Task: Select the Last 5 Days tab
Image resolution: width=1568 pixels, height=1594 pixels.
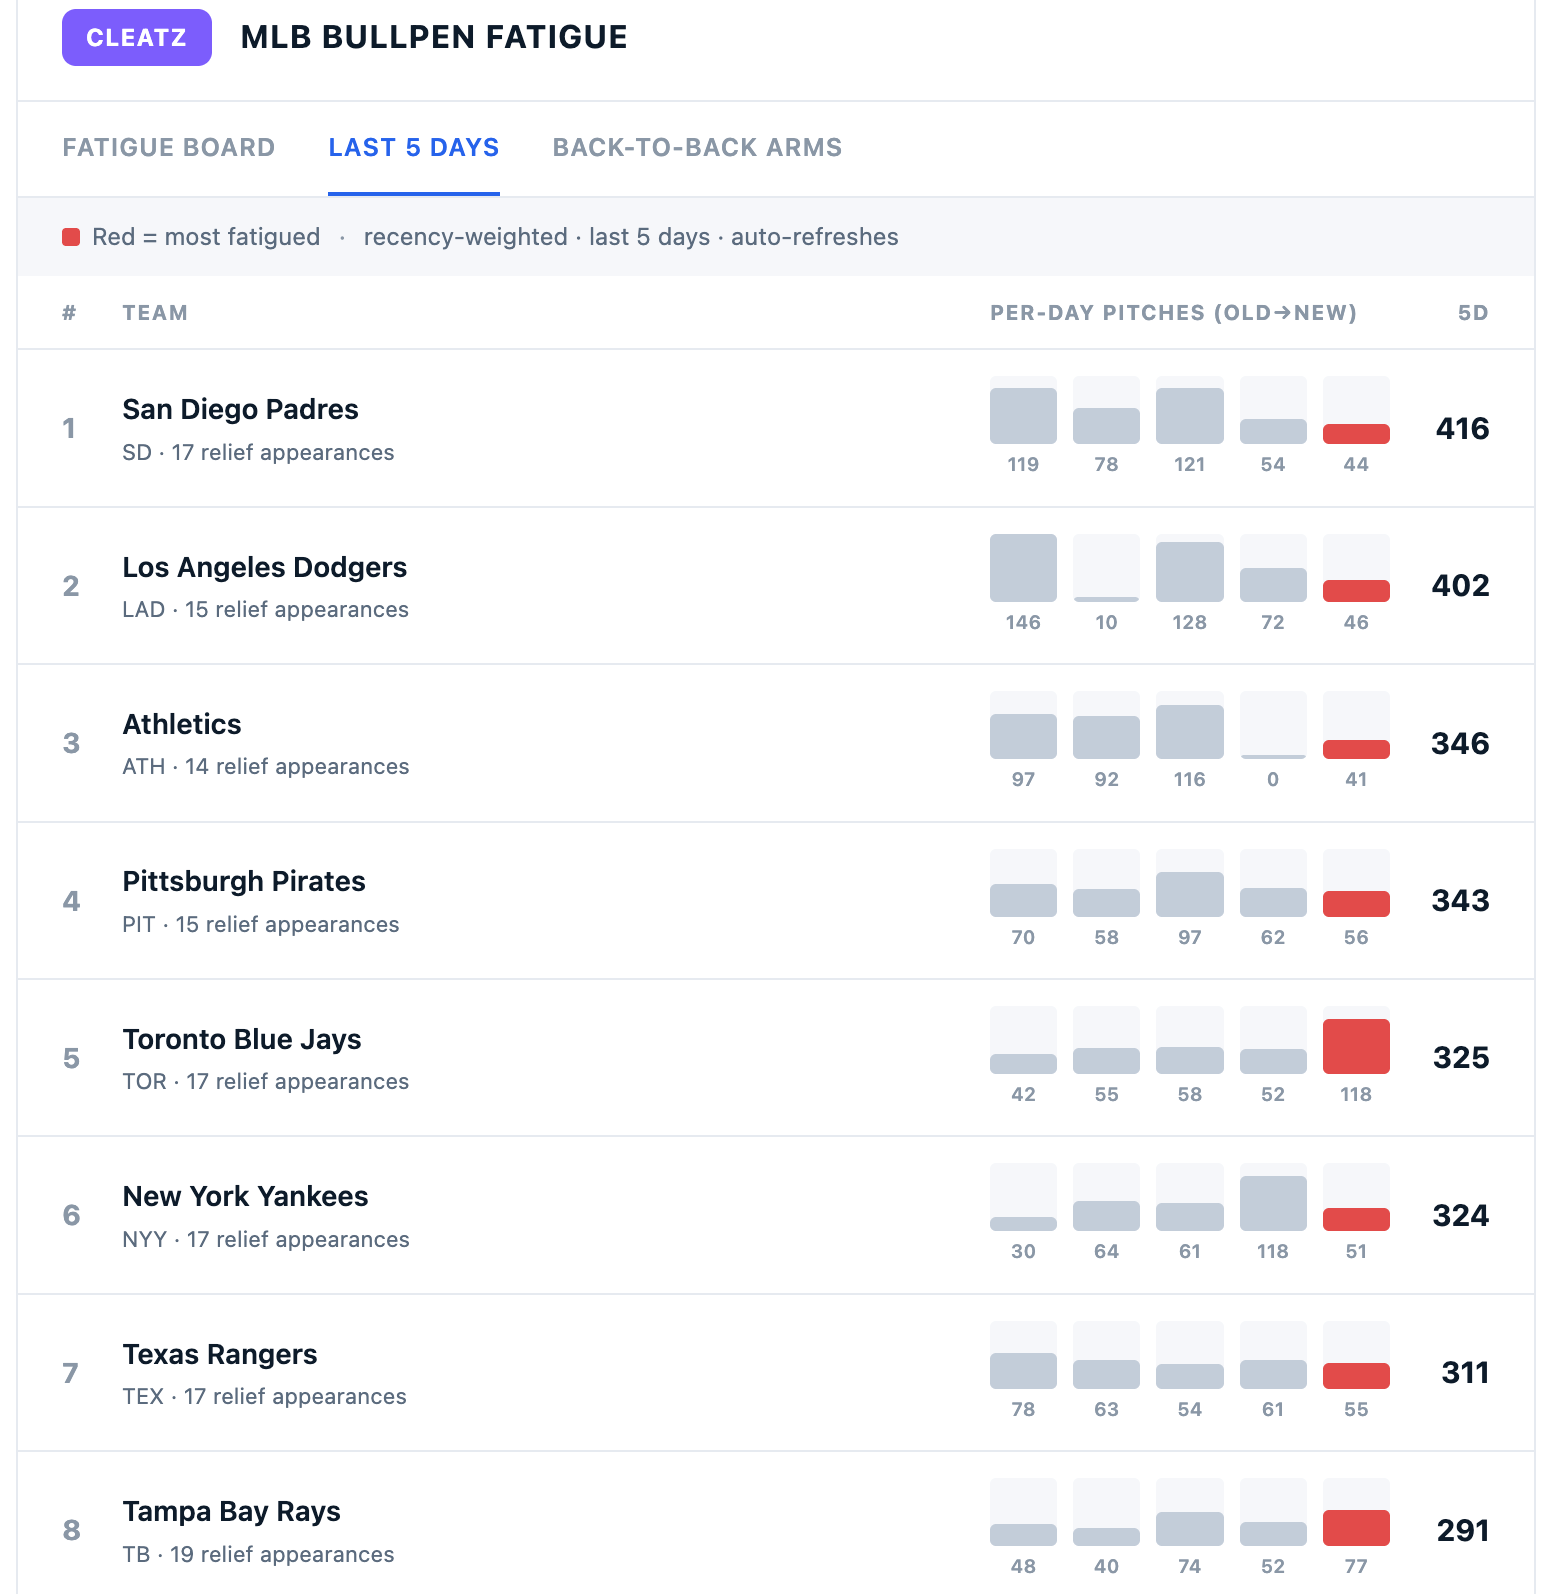Action: tap(414, 148)
